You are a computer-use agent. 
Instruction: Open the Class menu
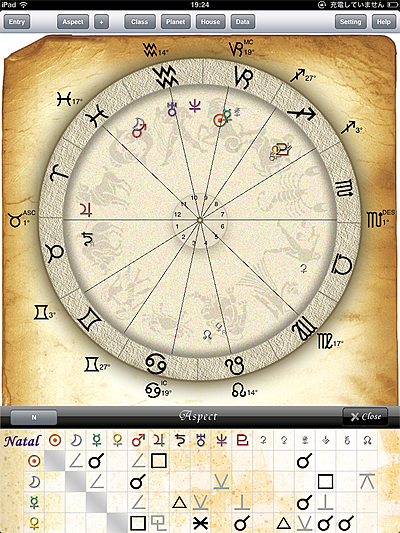(x=140, y=22)
